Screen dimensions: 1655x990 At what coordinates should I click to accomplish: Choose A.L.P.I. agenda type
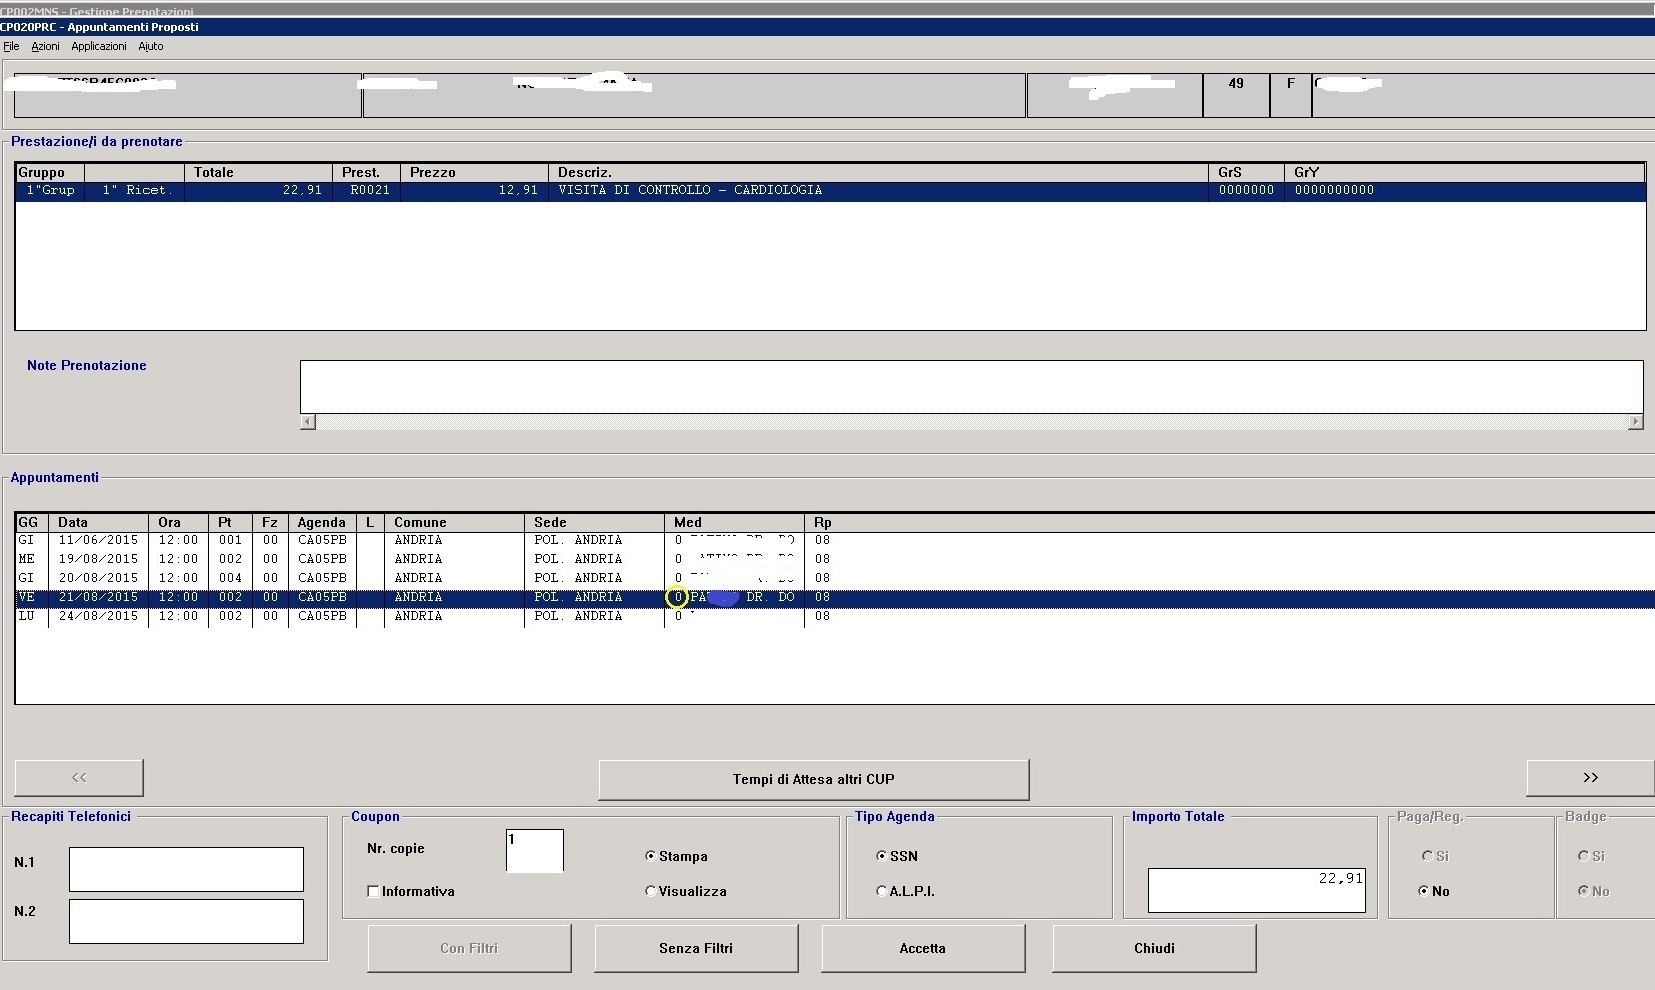tap(881, 891)
